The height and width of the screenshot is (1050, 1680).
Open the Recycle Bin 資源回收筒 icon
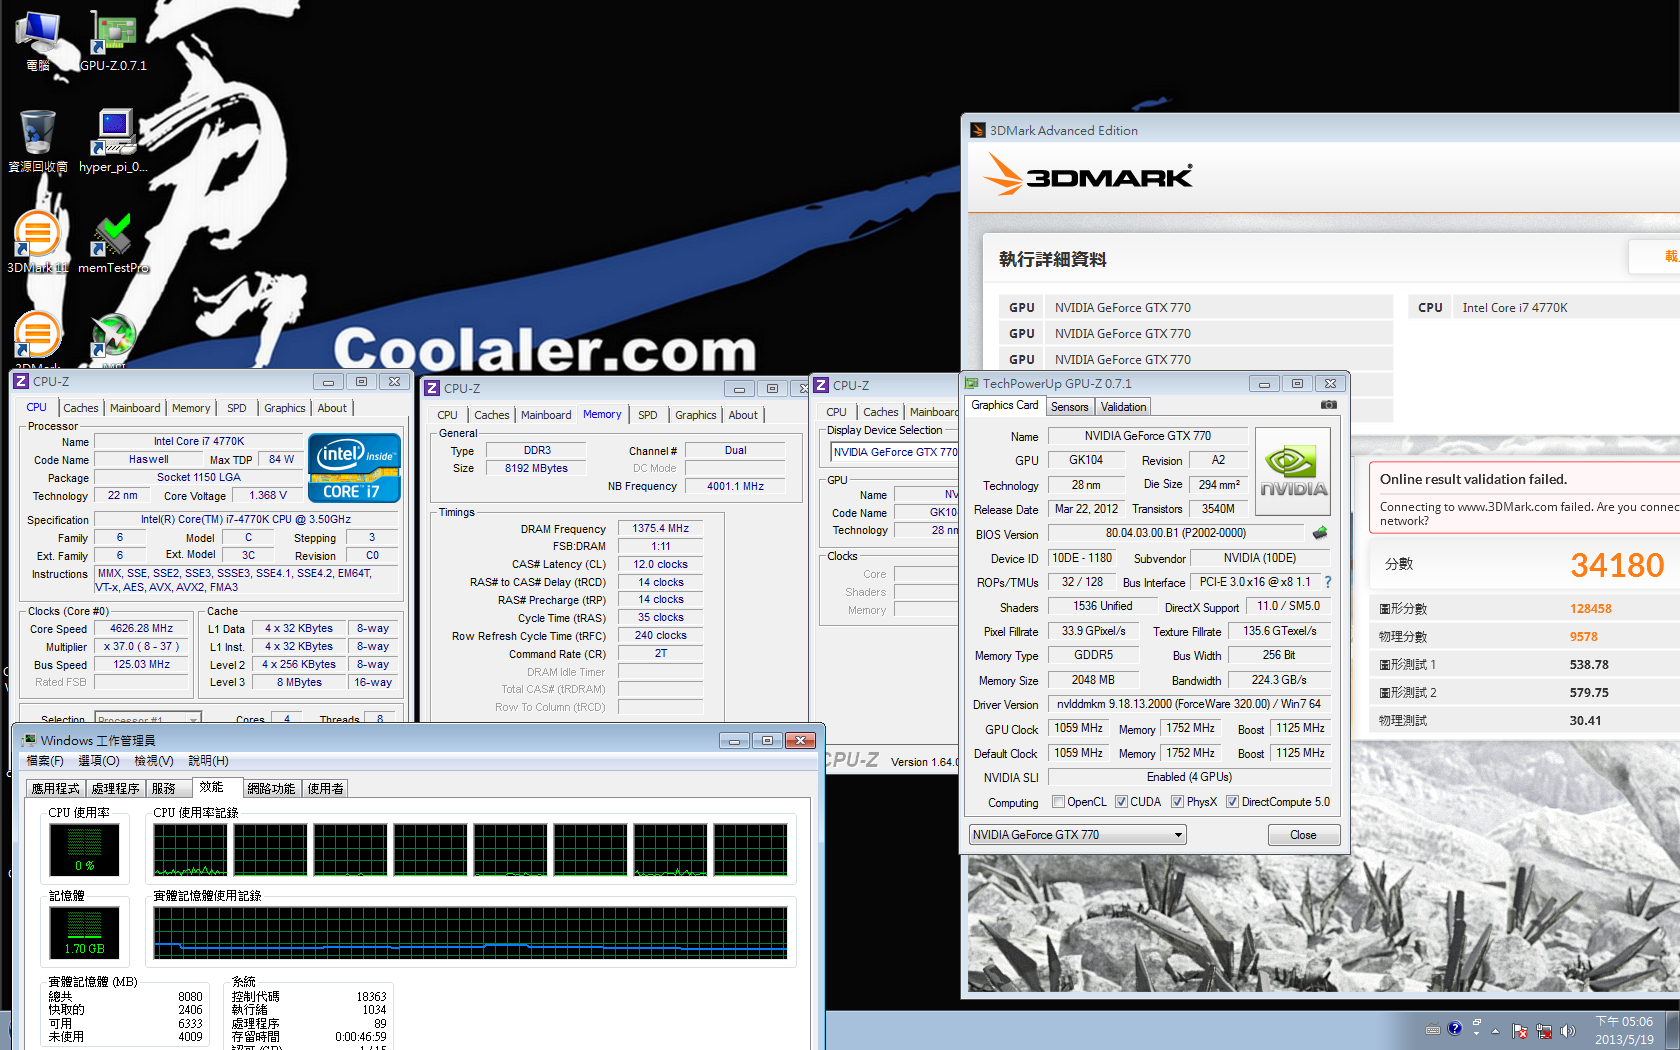pyautogui.click(x=38, y=141)
